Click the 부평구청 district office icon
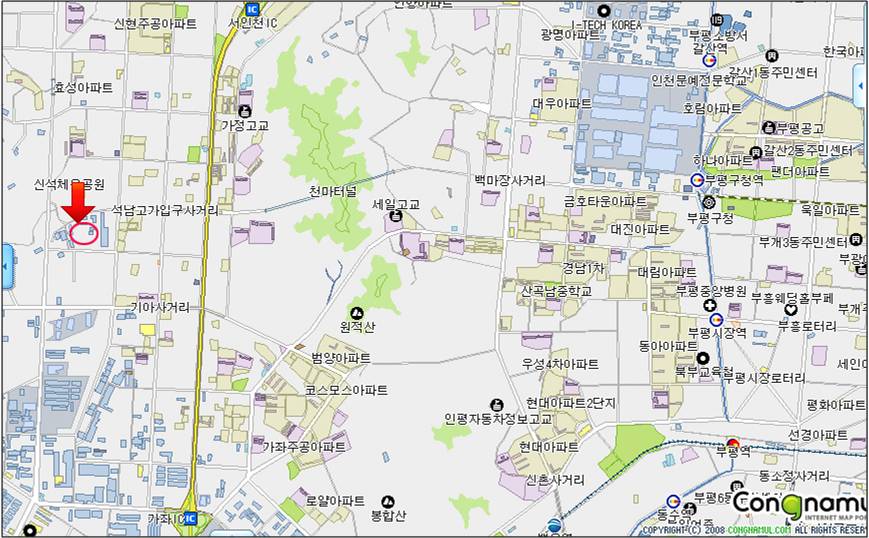The image size is (869, 538). (x=708, y=203)
